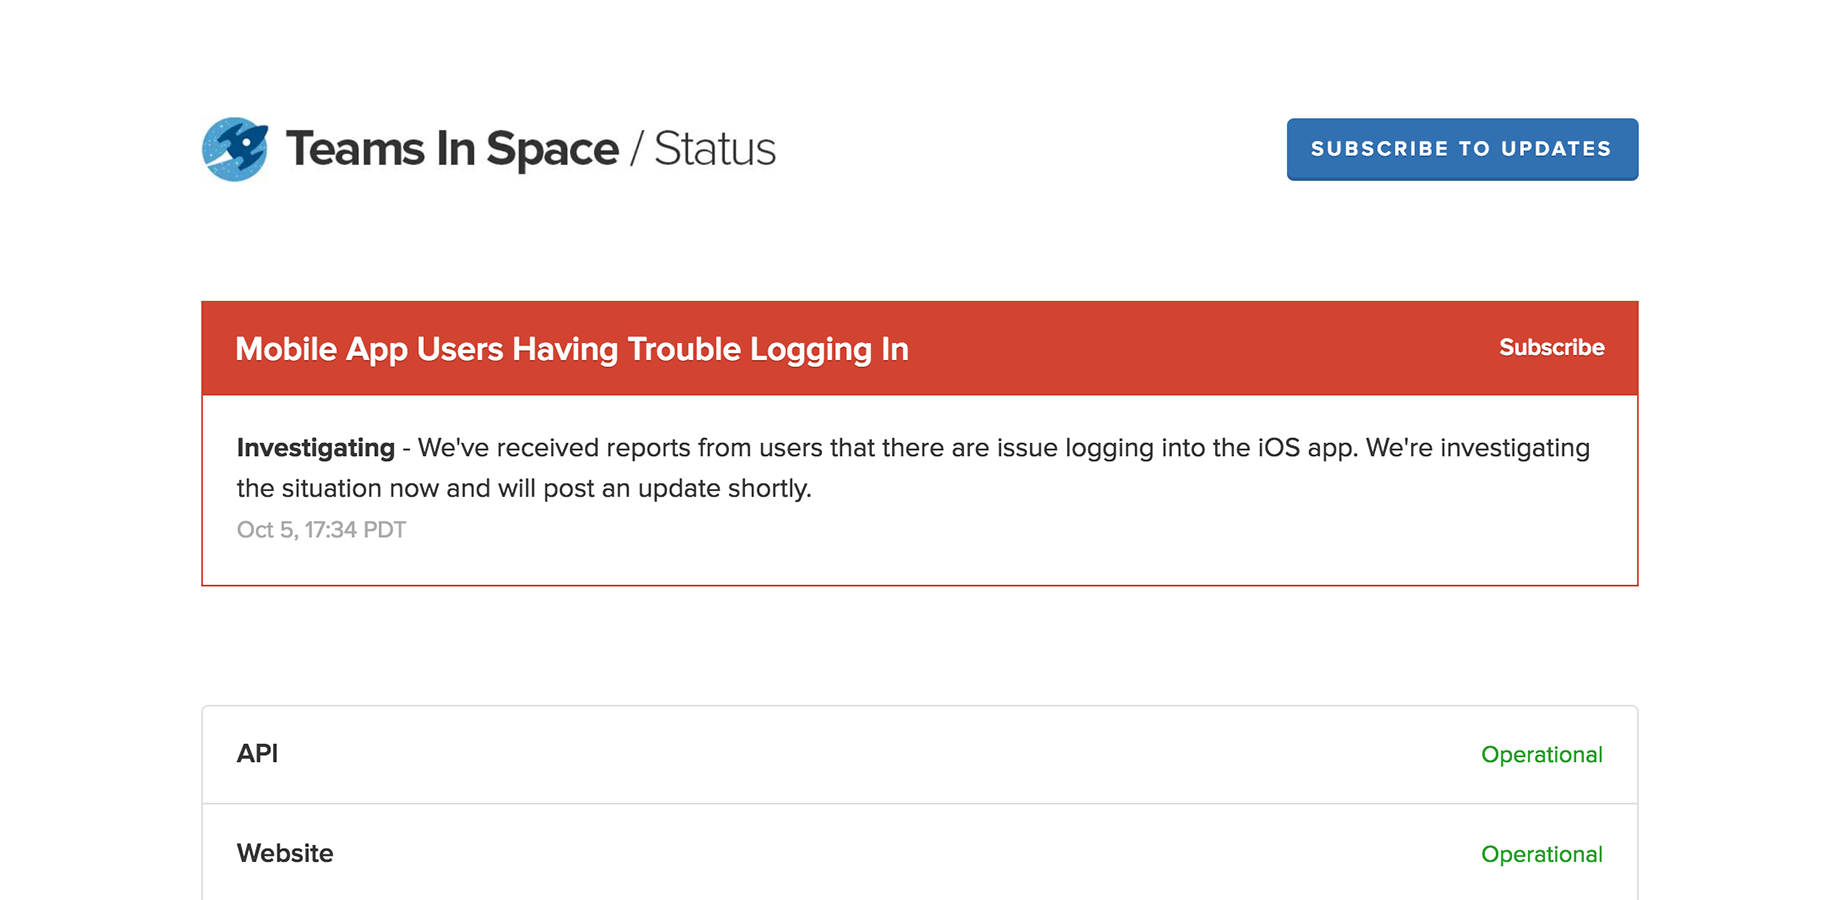Click the Website Operational status text
1840x900 pixels.
[1541, 855]
